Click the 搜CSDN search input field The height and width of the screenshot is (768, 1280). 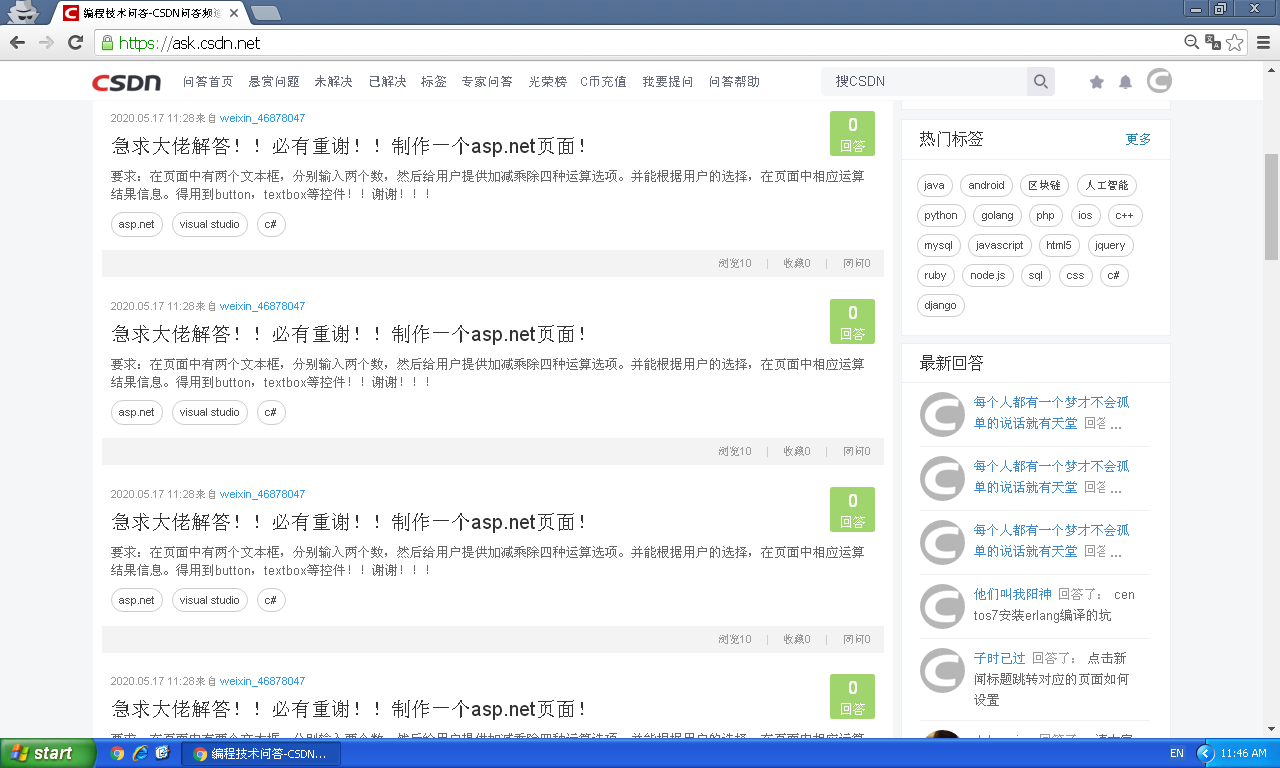tap(925, 82)
